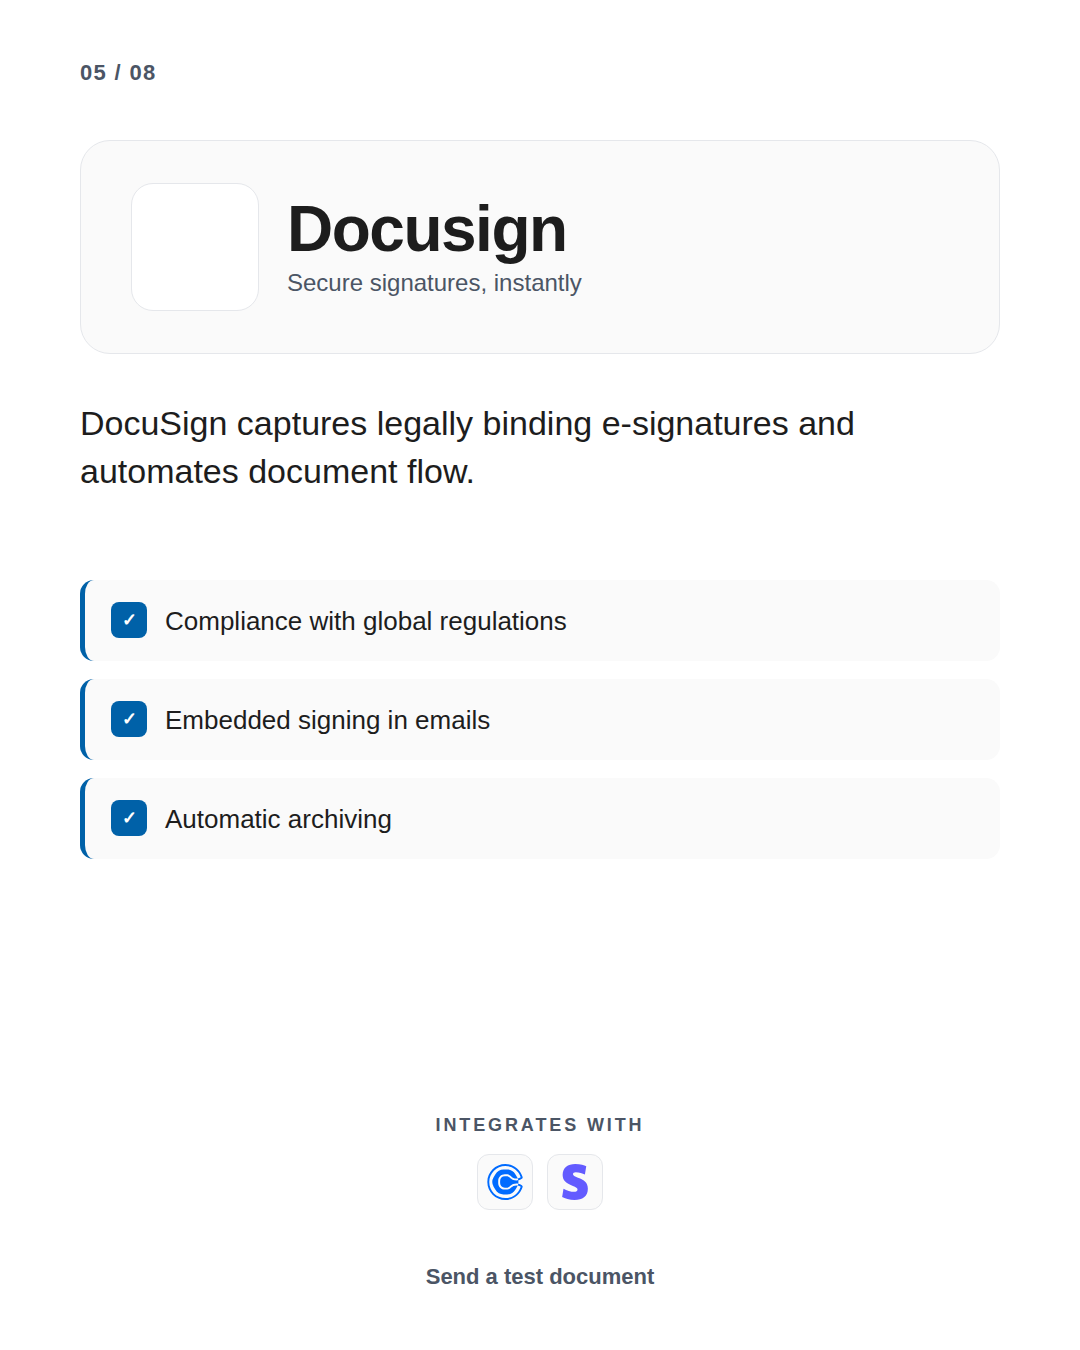Click the Send a test document link
This screenshot has width=1080, height=1350.
click(540, 1277)
